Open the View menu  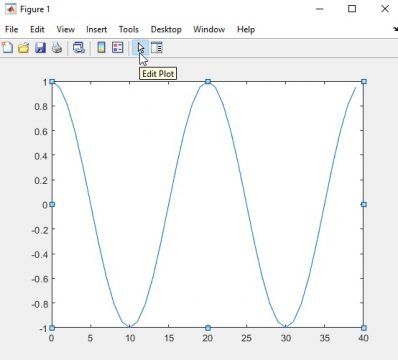click(x=65, y=30)
